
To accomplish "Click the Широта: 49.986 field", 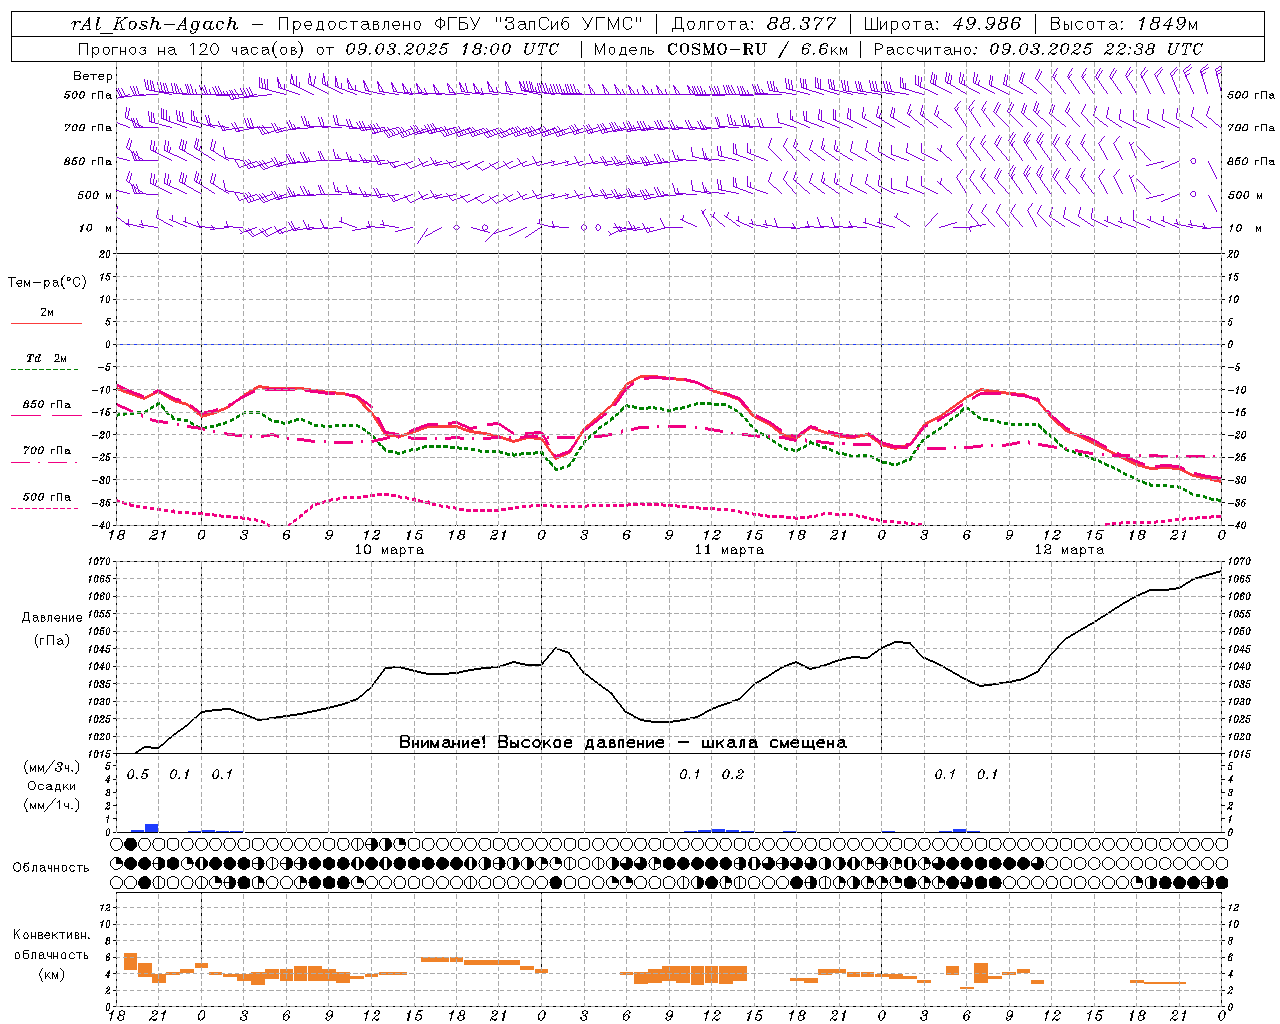I will pos(941,24).
